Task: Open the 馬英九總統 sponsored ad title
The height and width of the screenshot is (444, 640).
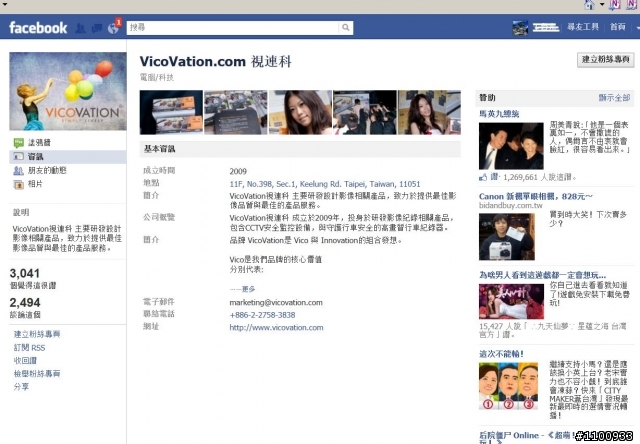Action: tap(499, 114)
